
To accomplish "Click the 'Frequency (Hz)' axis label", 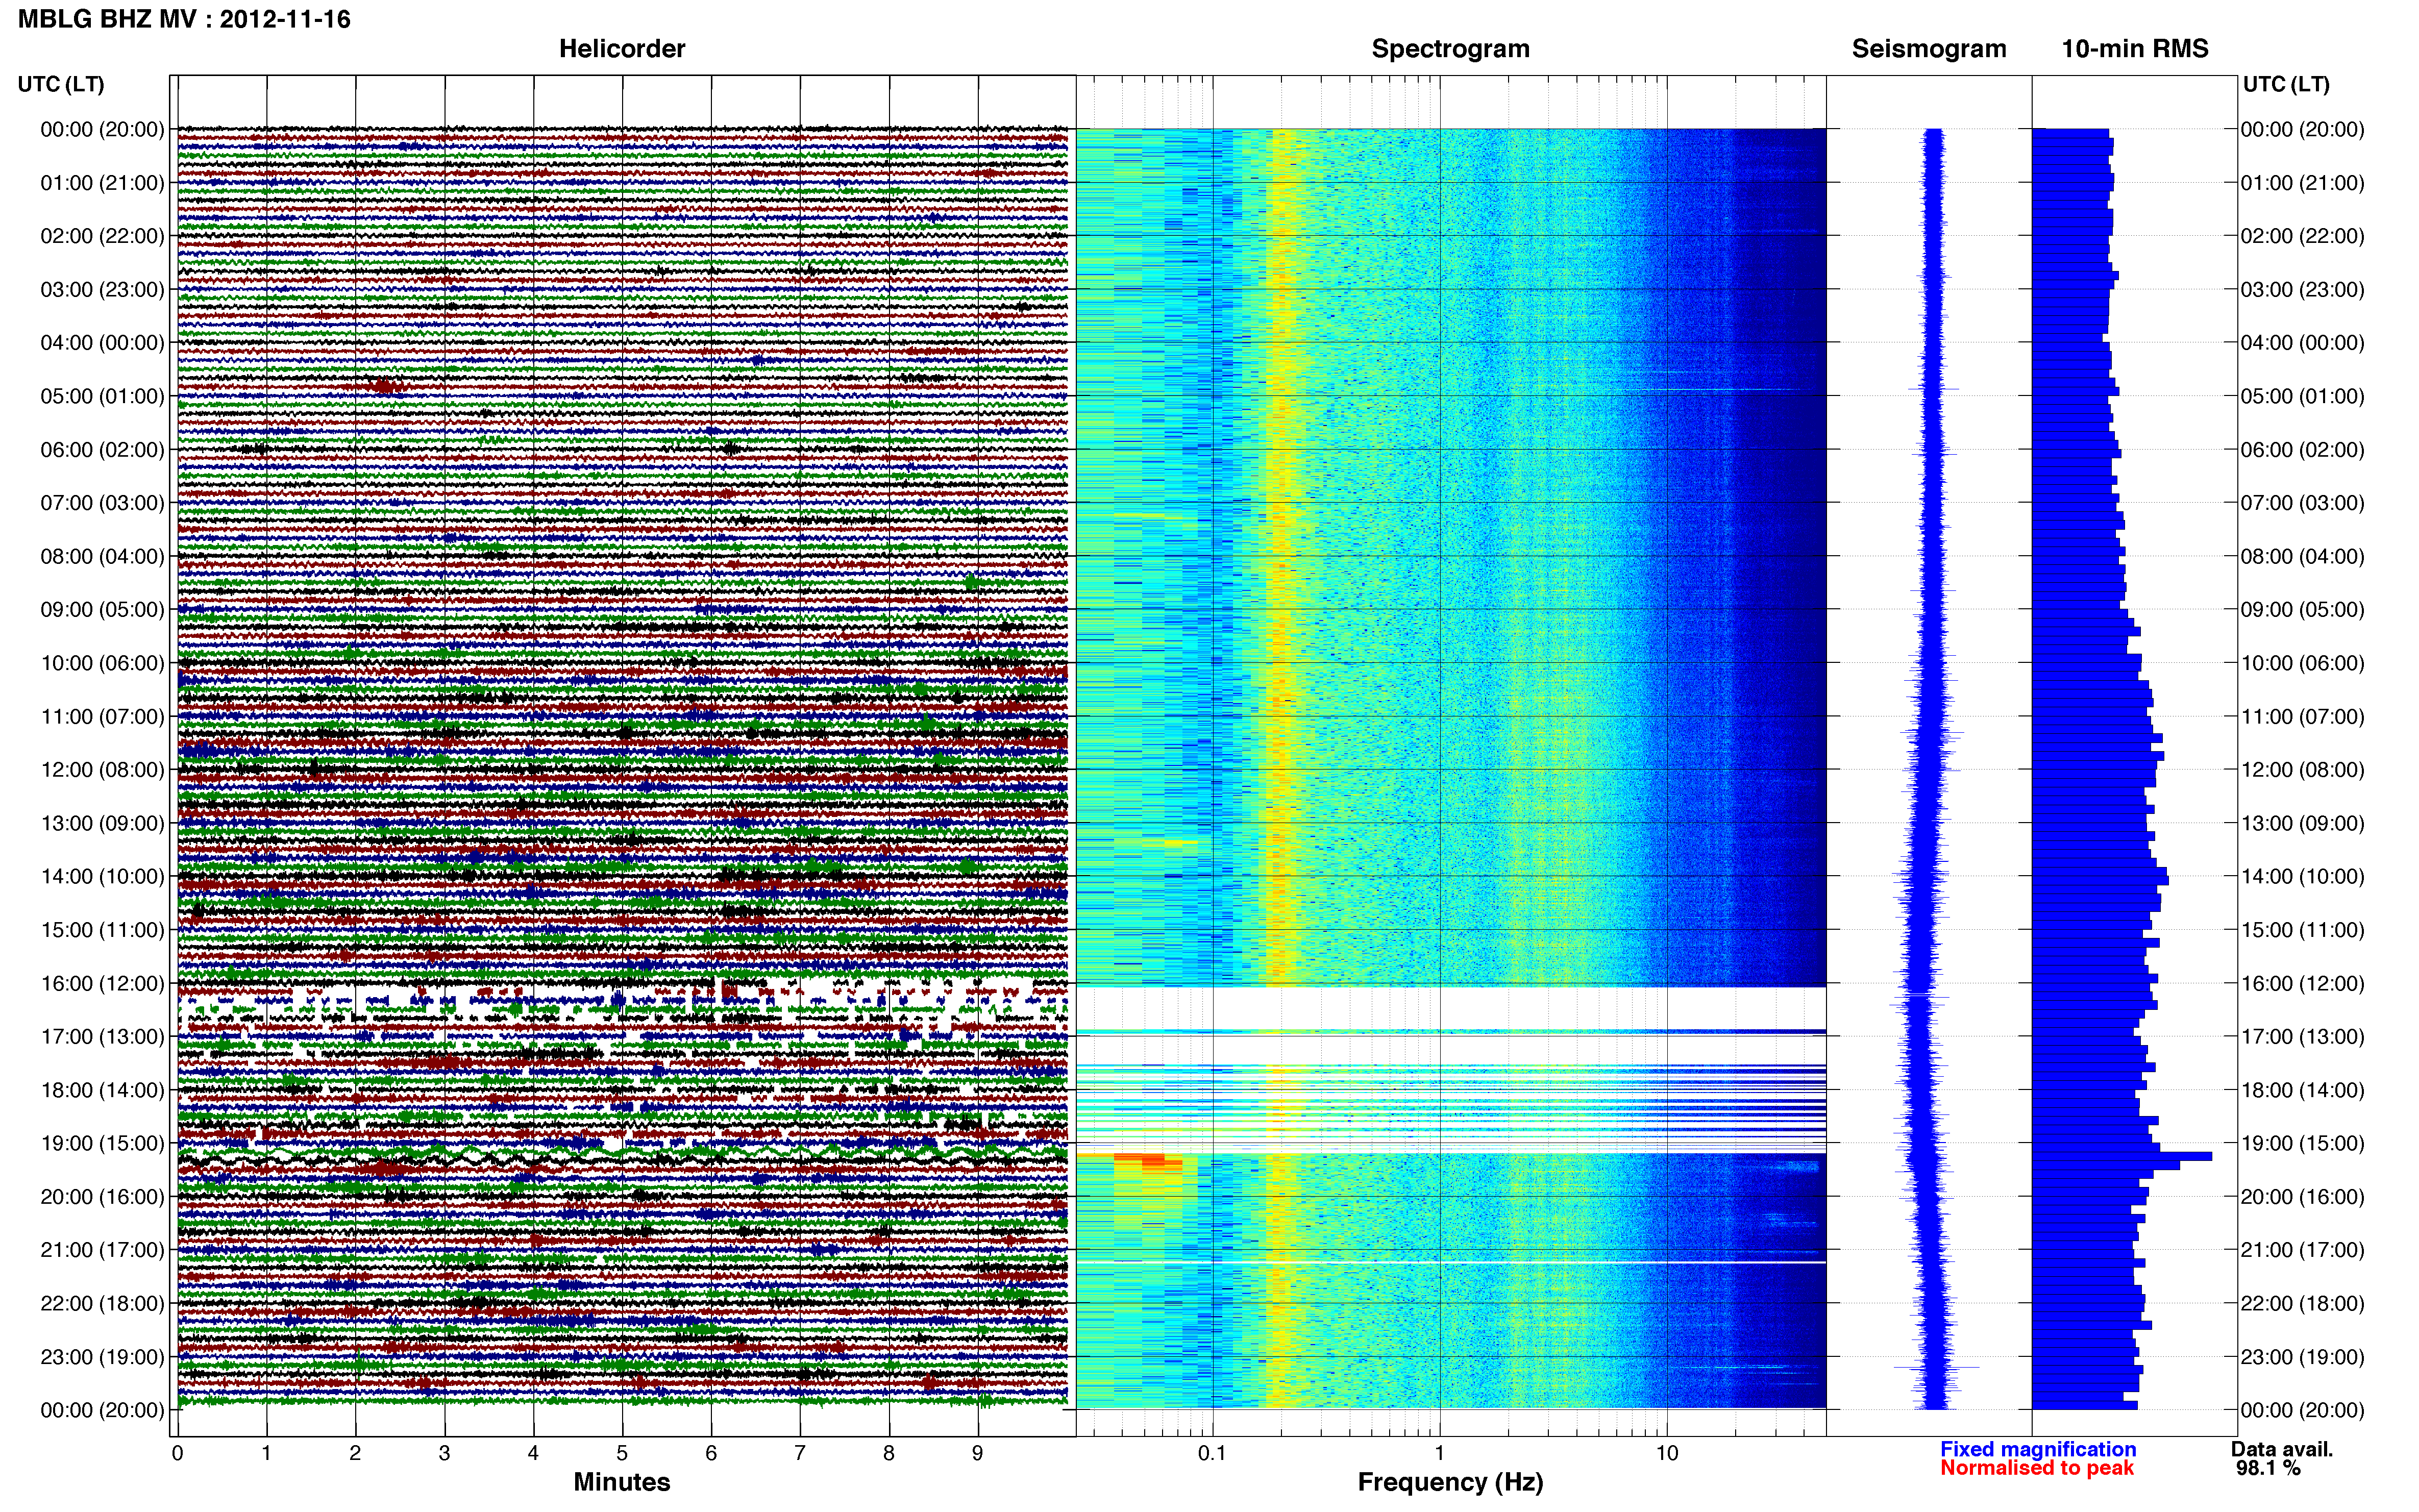I will pyautogui.click(x=1450, y=1482).
